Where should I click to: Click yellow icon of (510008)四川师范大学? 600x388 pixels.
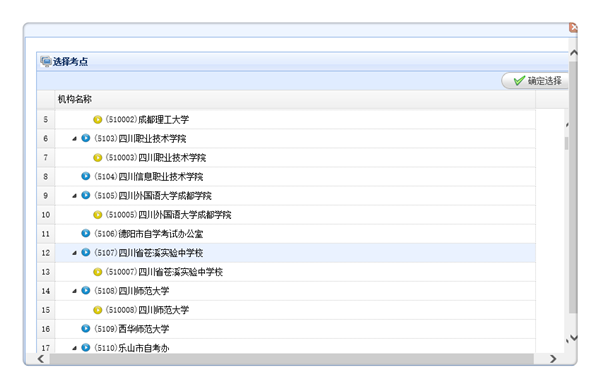(x=98, y=310)
